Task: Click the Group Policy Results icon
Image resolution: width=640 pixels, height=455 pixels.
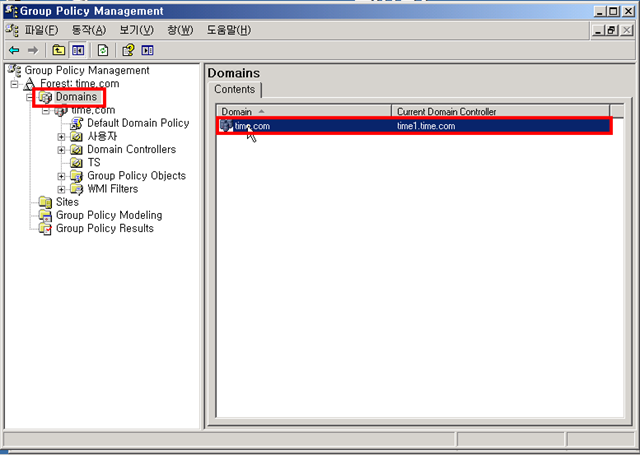Action: click(45, 229)
